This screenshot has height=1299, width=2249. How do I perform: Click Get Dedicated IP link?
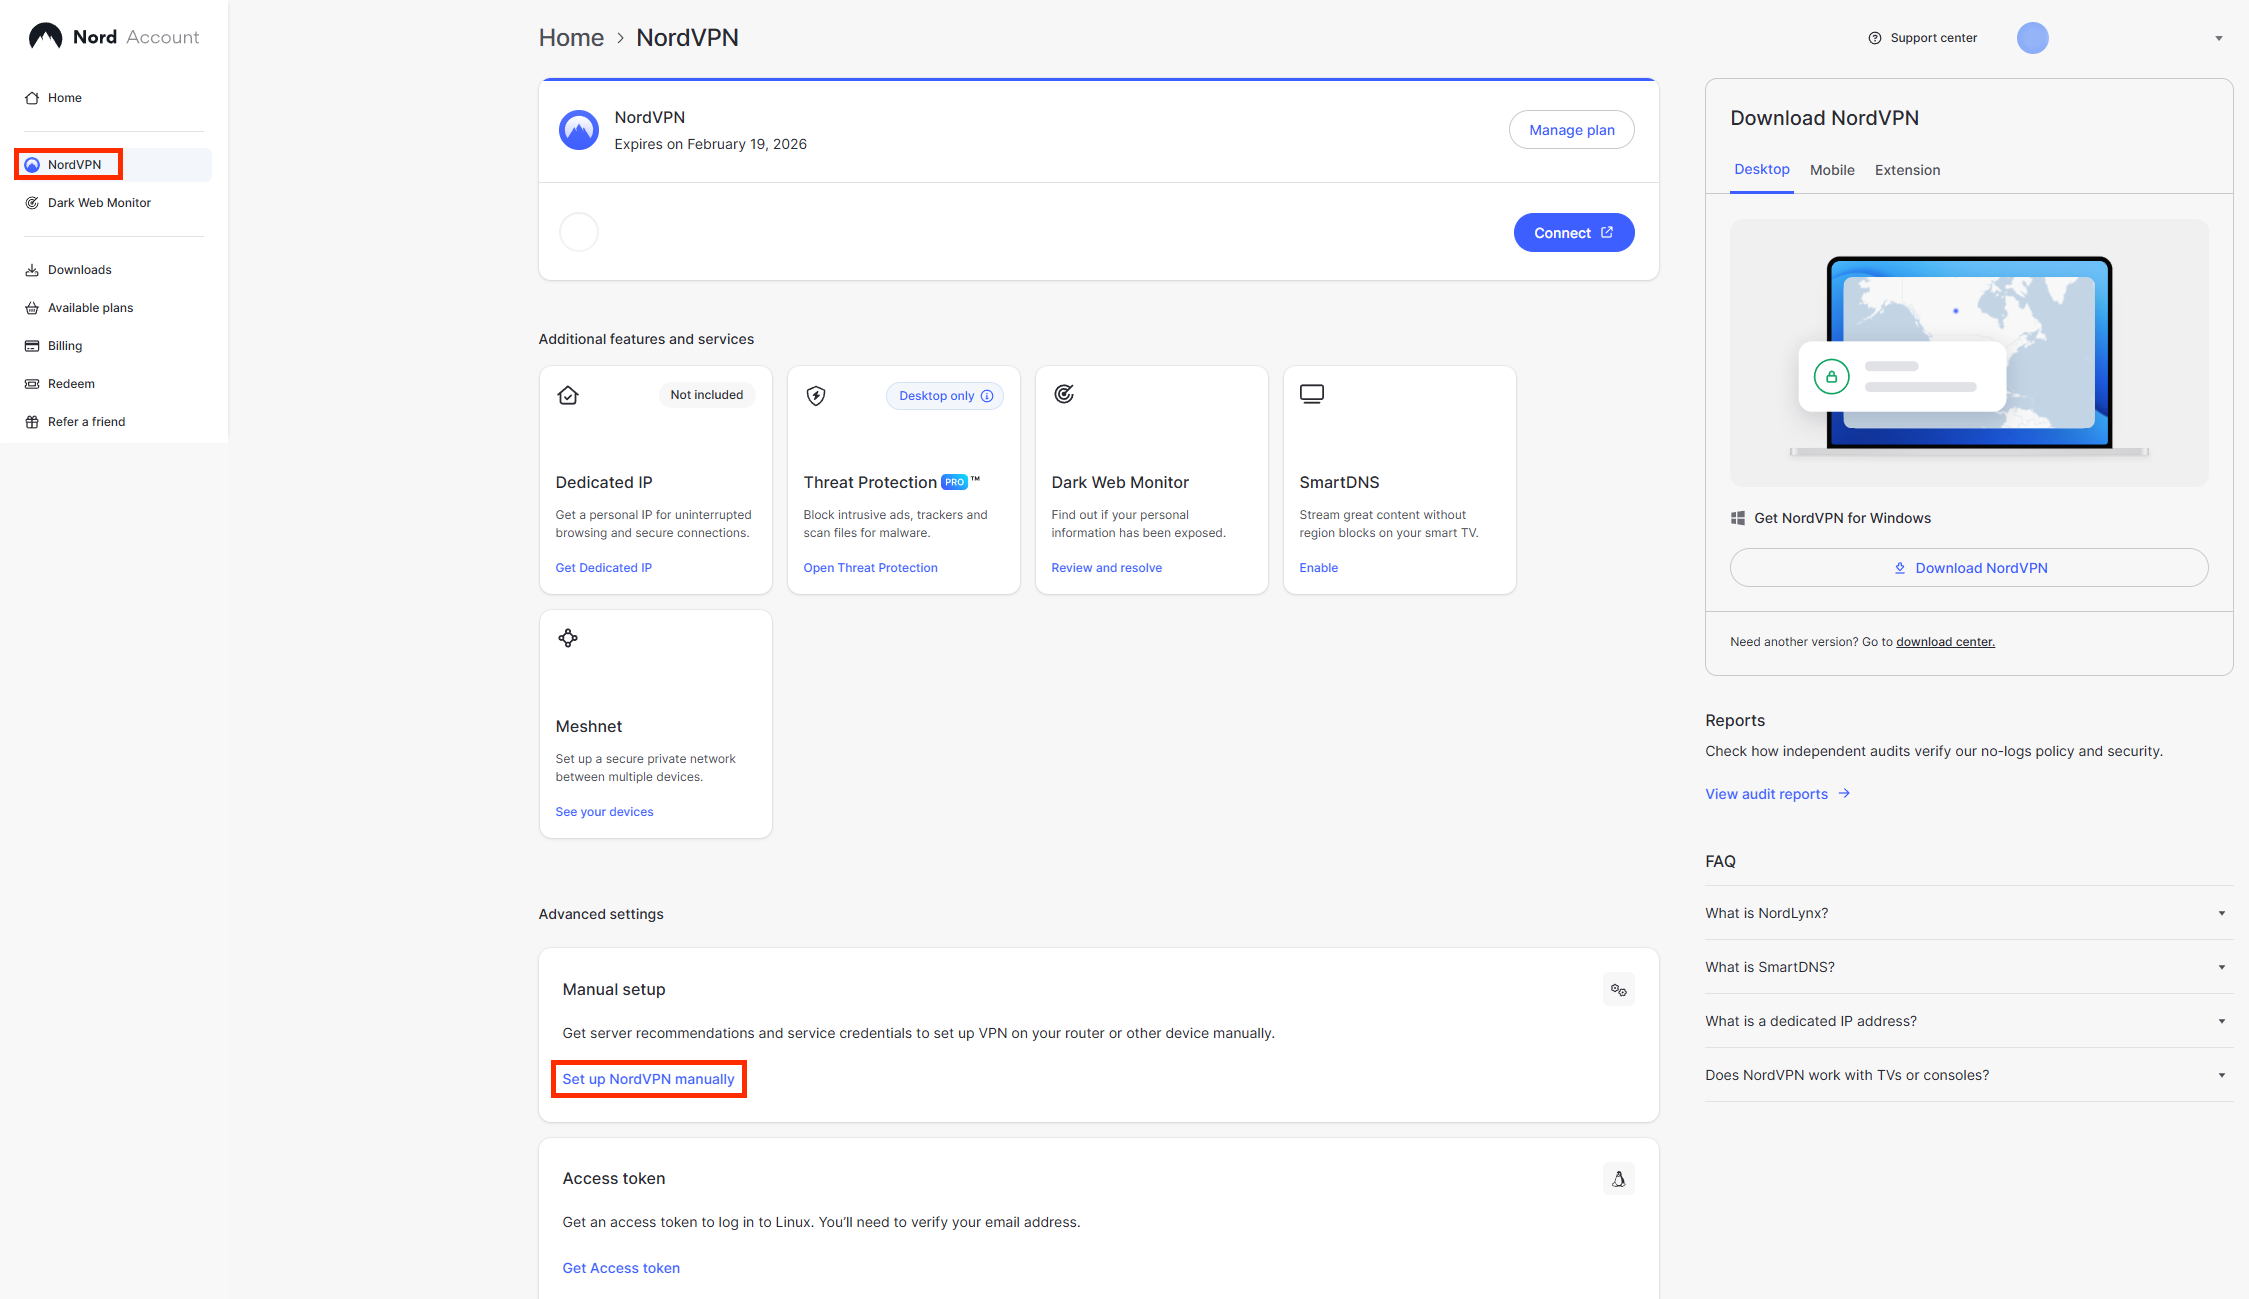coord(604,568)
